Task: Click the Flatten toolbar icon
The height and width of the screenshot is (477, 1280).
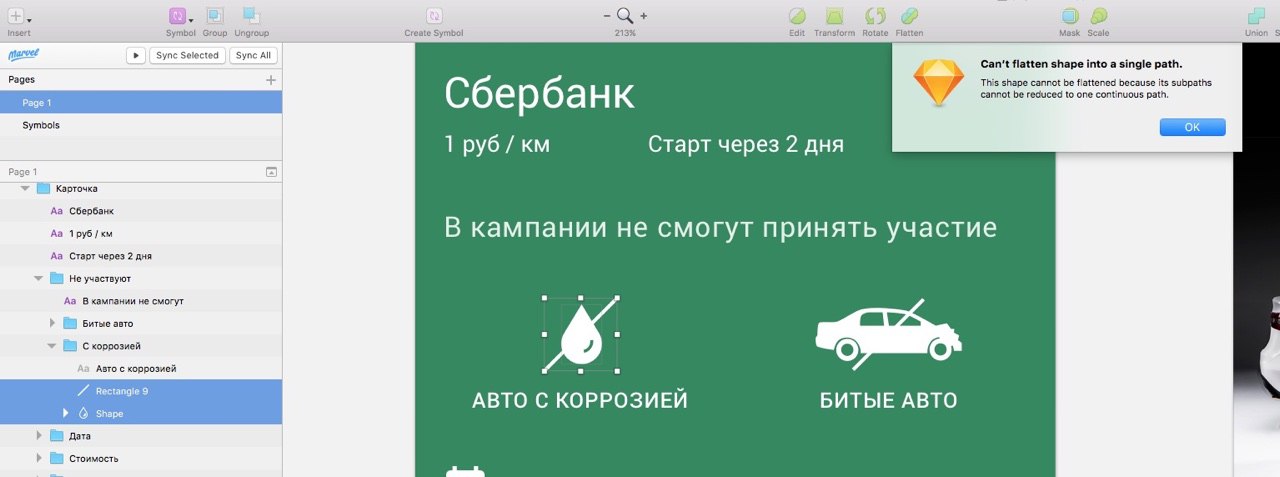Action: (909, 16)
